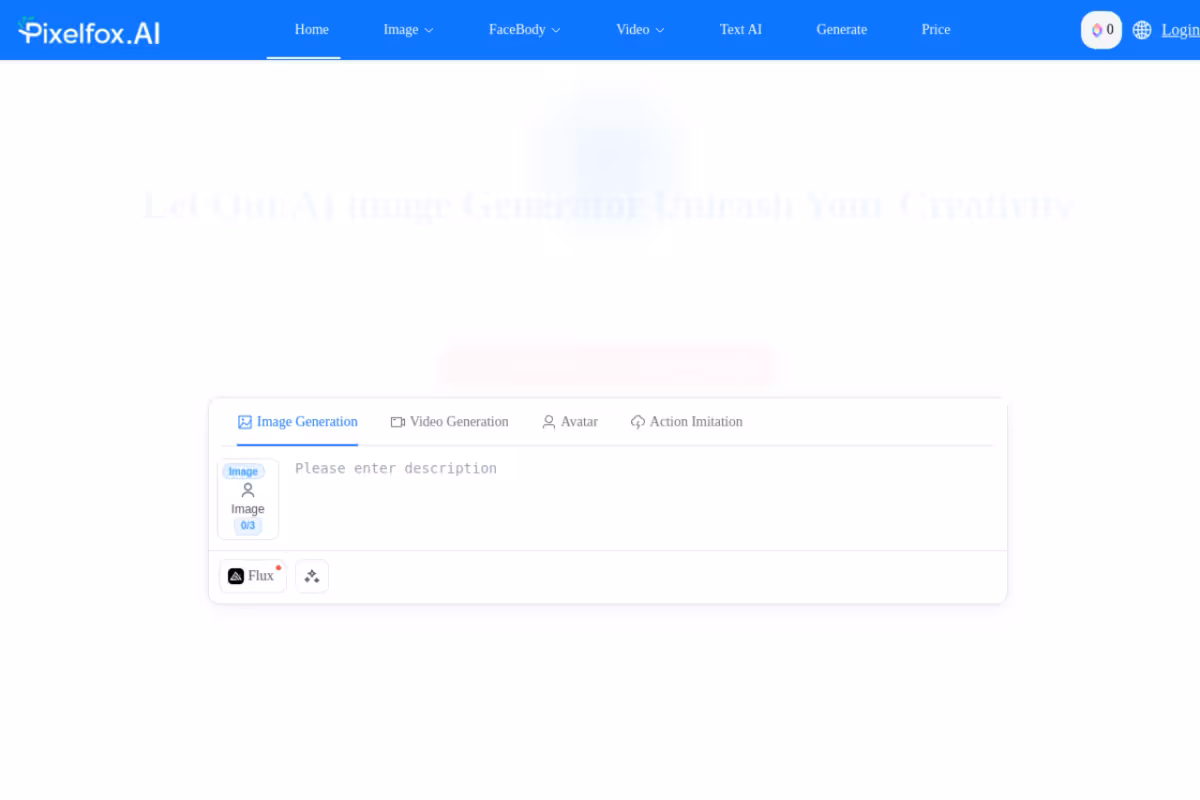Open the Text AI menu item
Screen dimensions: 1200x800
741,30
